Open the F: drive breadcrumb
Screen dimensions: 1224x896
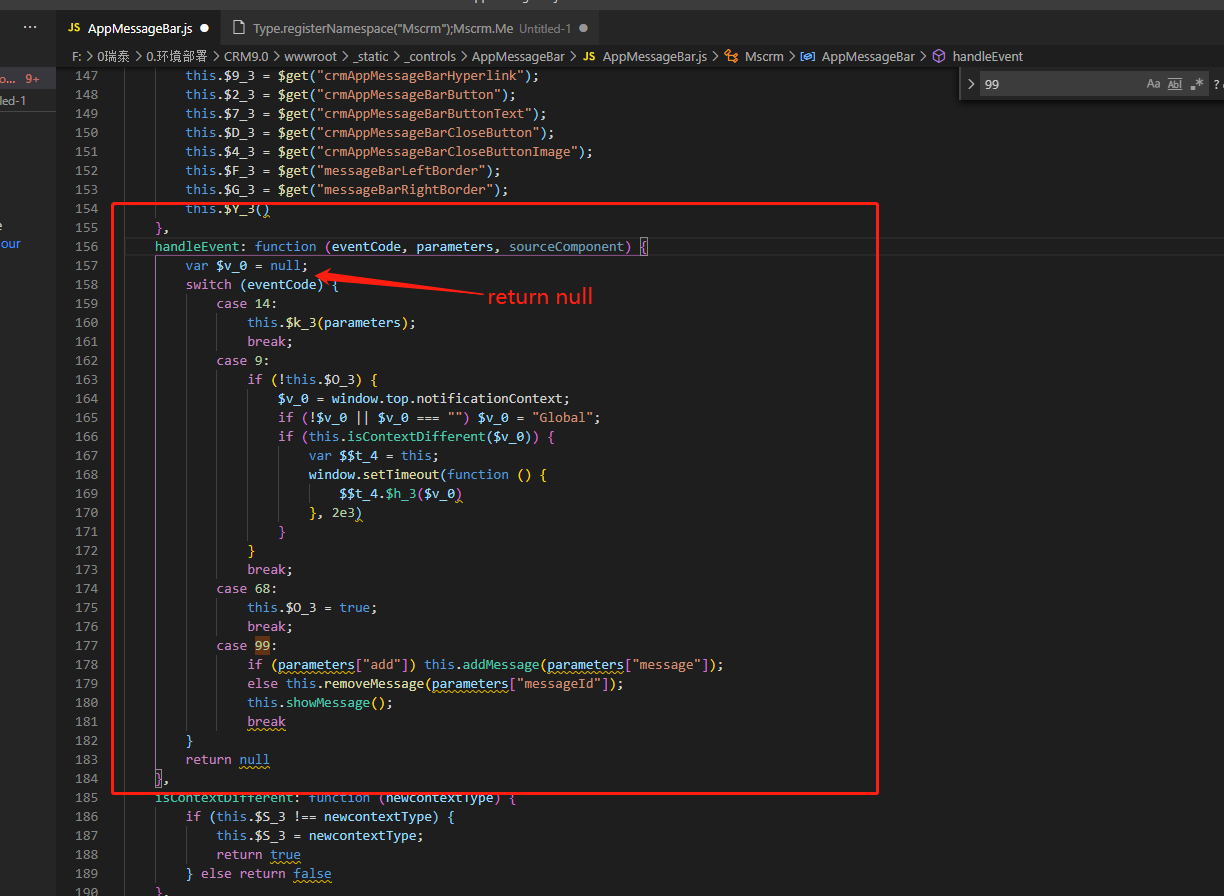76,57
